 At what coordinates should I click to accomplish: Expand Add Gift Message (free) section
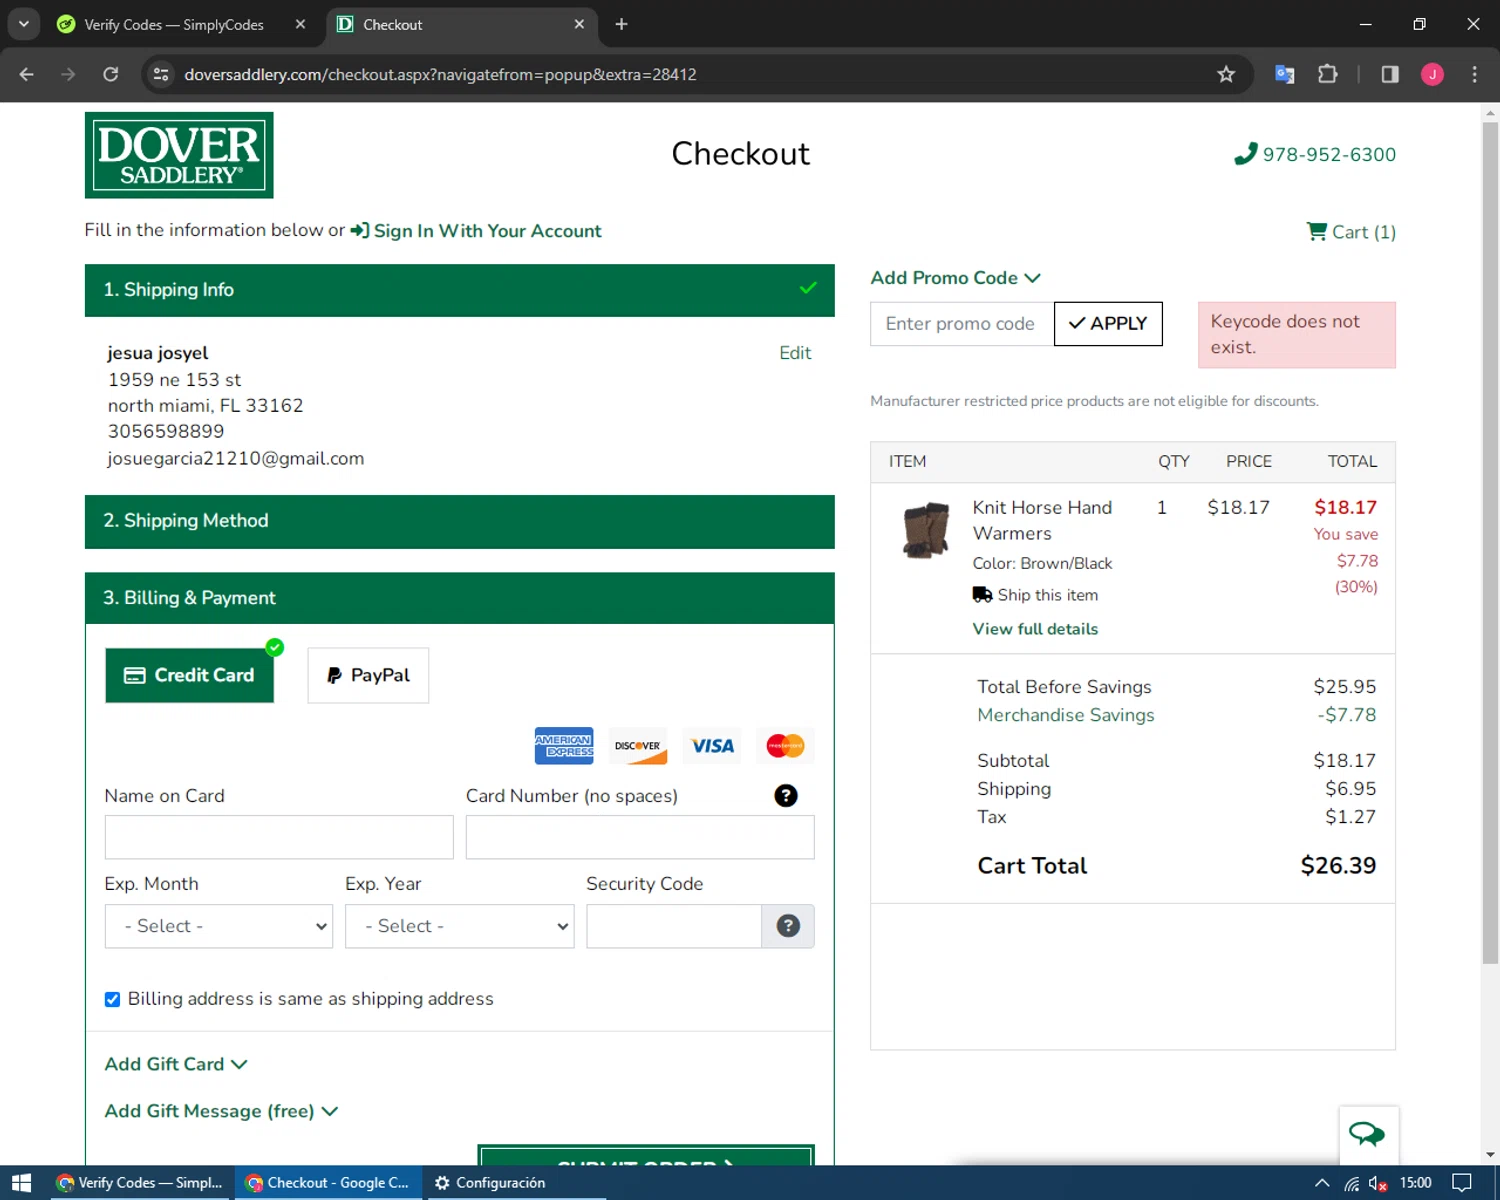click(x=221, y=1111)
